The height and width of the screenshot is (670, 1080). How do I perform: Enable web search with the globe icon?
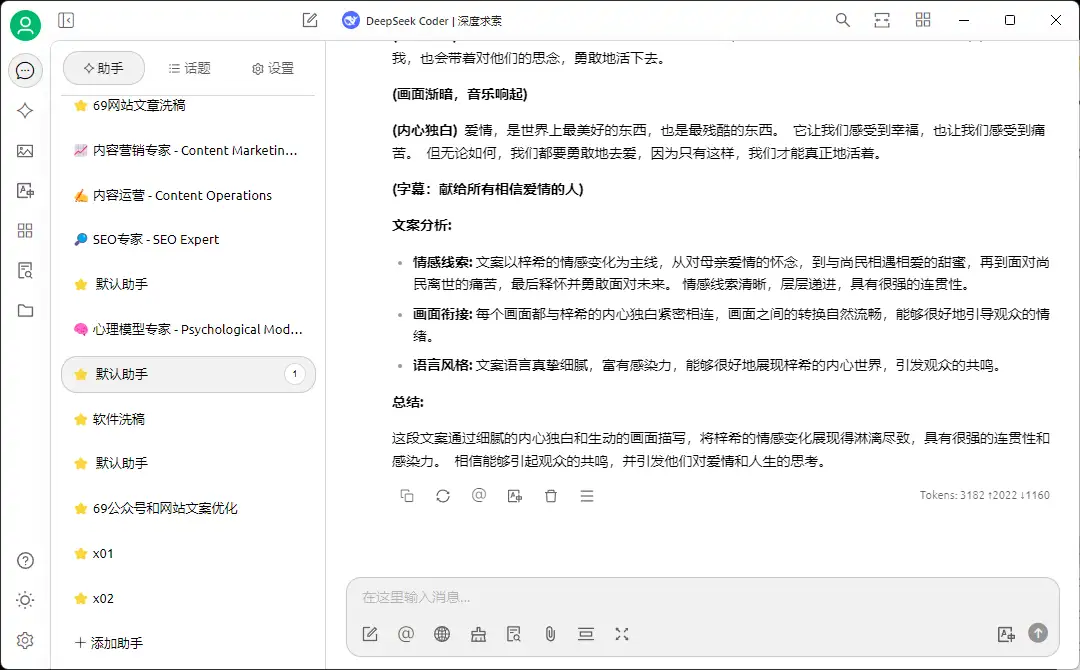(x=442, y=633)
